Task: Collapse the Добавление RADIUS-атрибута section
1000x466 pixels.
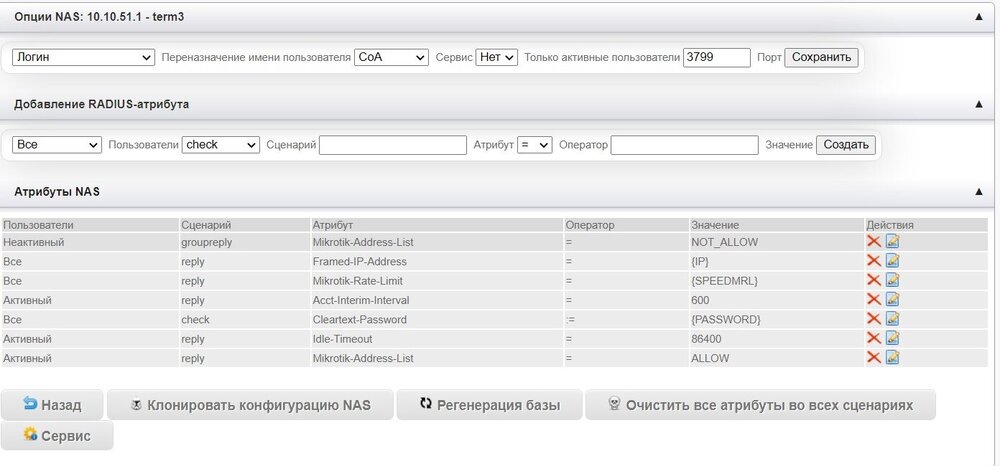Action: pyautogui.click(x=978, y=104)
